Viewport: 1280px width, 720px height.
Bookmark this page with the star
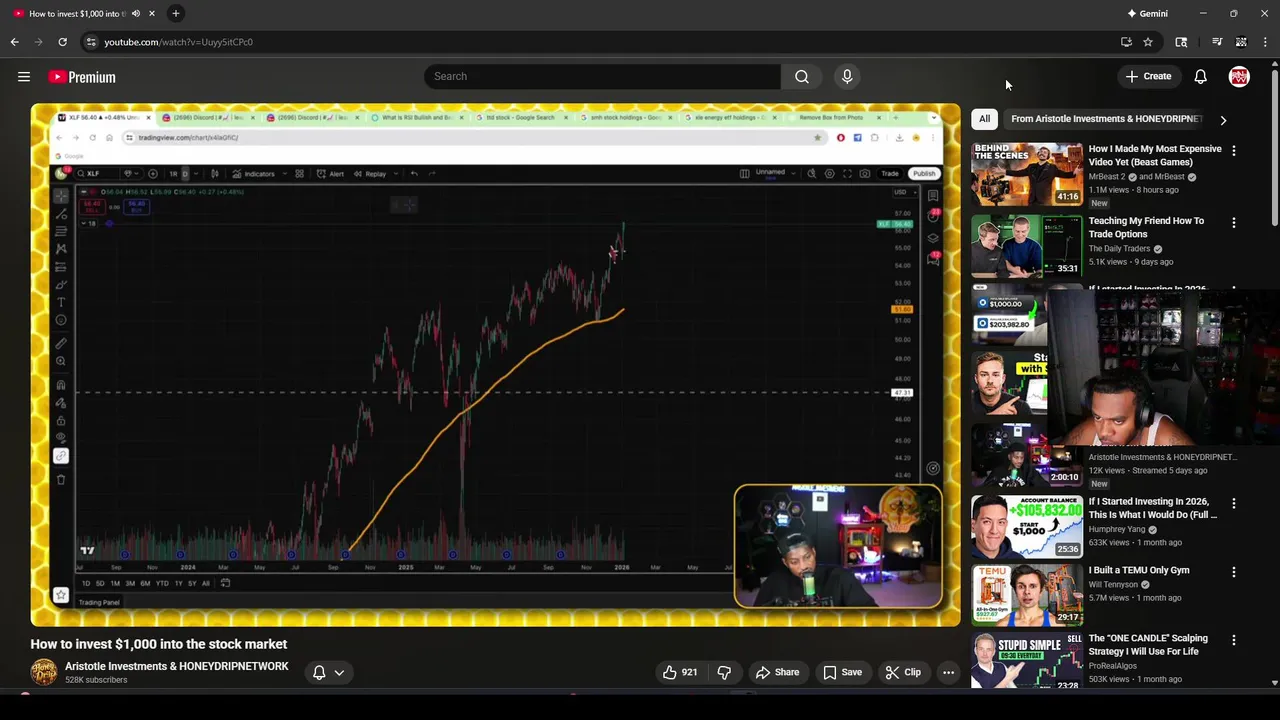(1148, 42)
